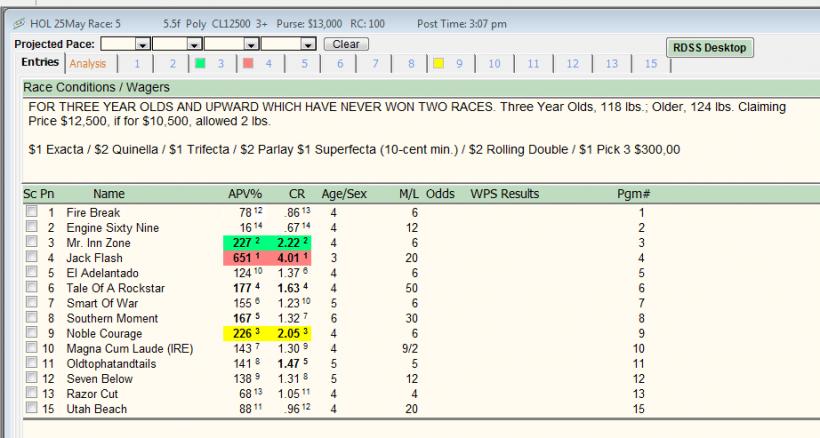This screenshot has width=820, height=438.
Task: Open horse tab 13
Action: click(x=612, y=64)
